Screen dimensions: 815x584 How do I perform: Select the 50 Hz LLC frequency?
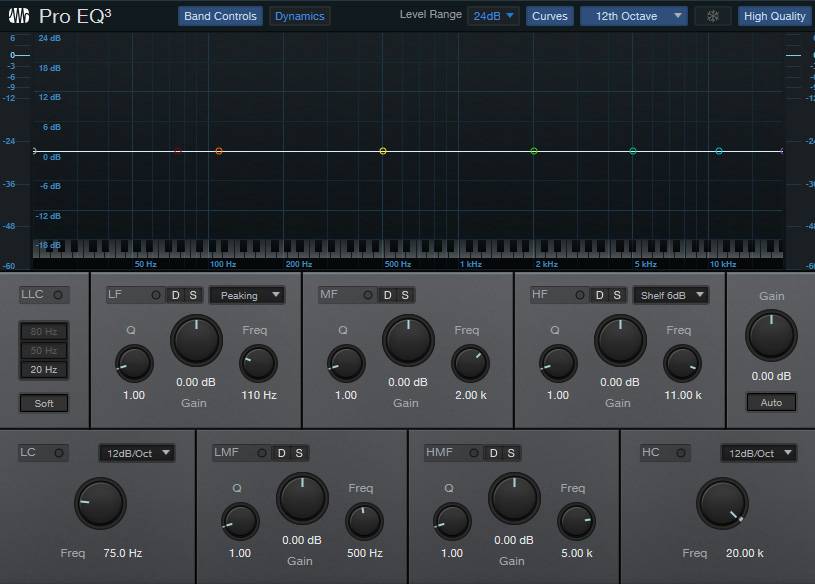(44, 350)
